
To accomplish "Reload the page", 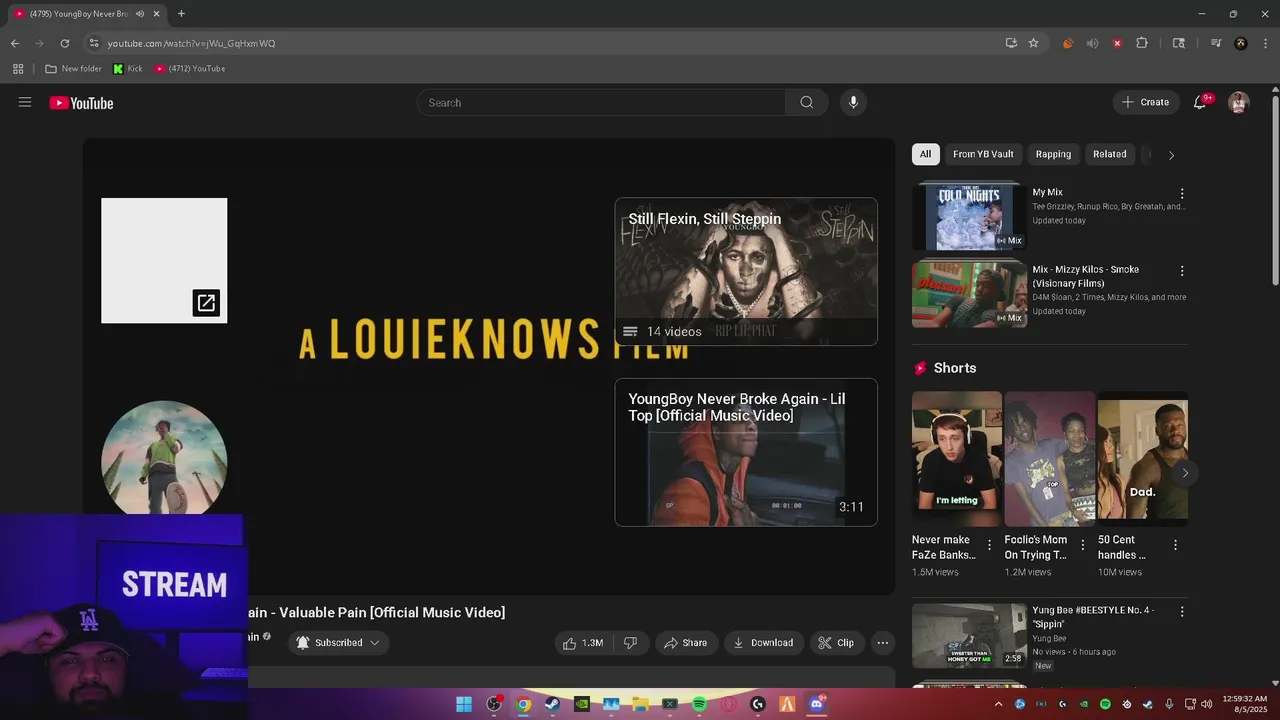I will (x=65, y=43).
